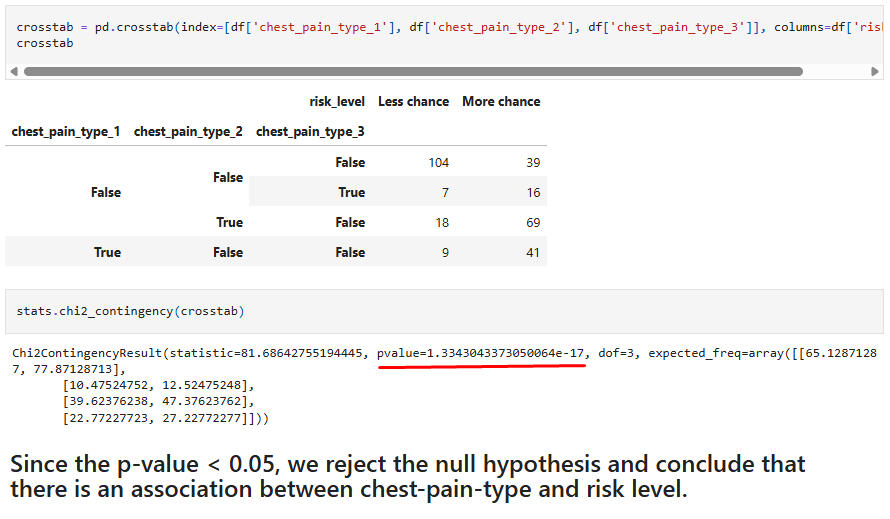Select the risk_level column header

tap(337, 102)
